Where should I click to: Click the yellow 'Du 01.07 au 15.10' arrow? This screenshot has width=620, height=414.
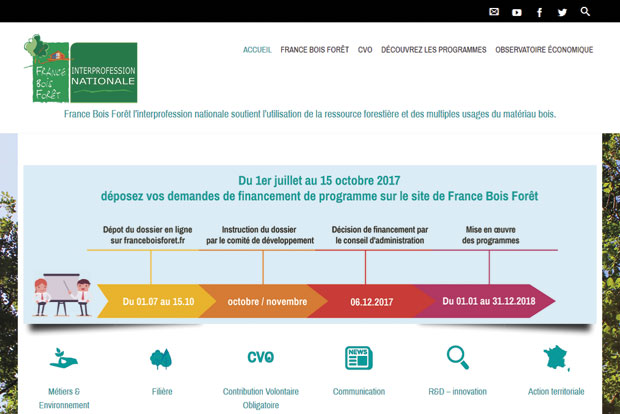point(155,301)
